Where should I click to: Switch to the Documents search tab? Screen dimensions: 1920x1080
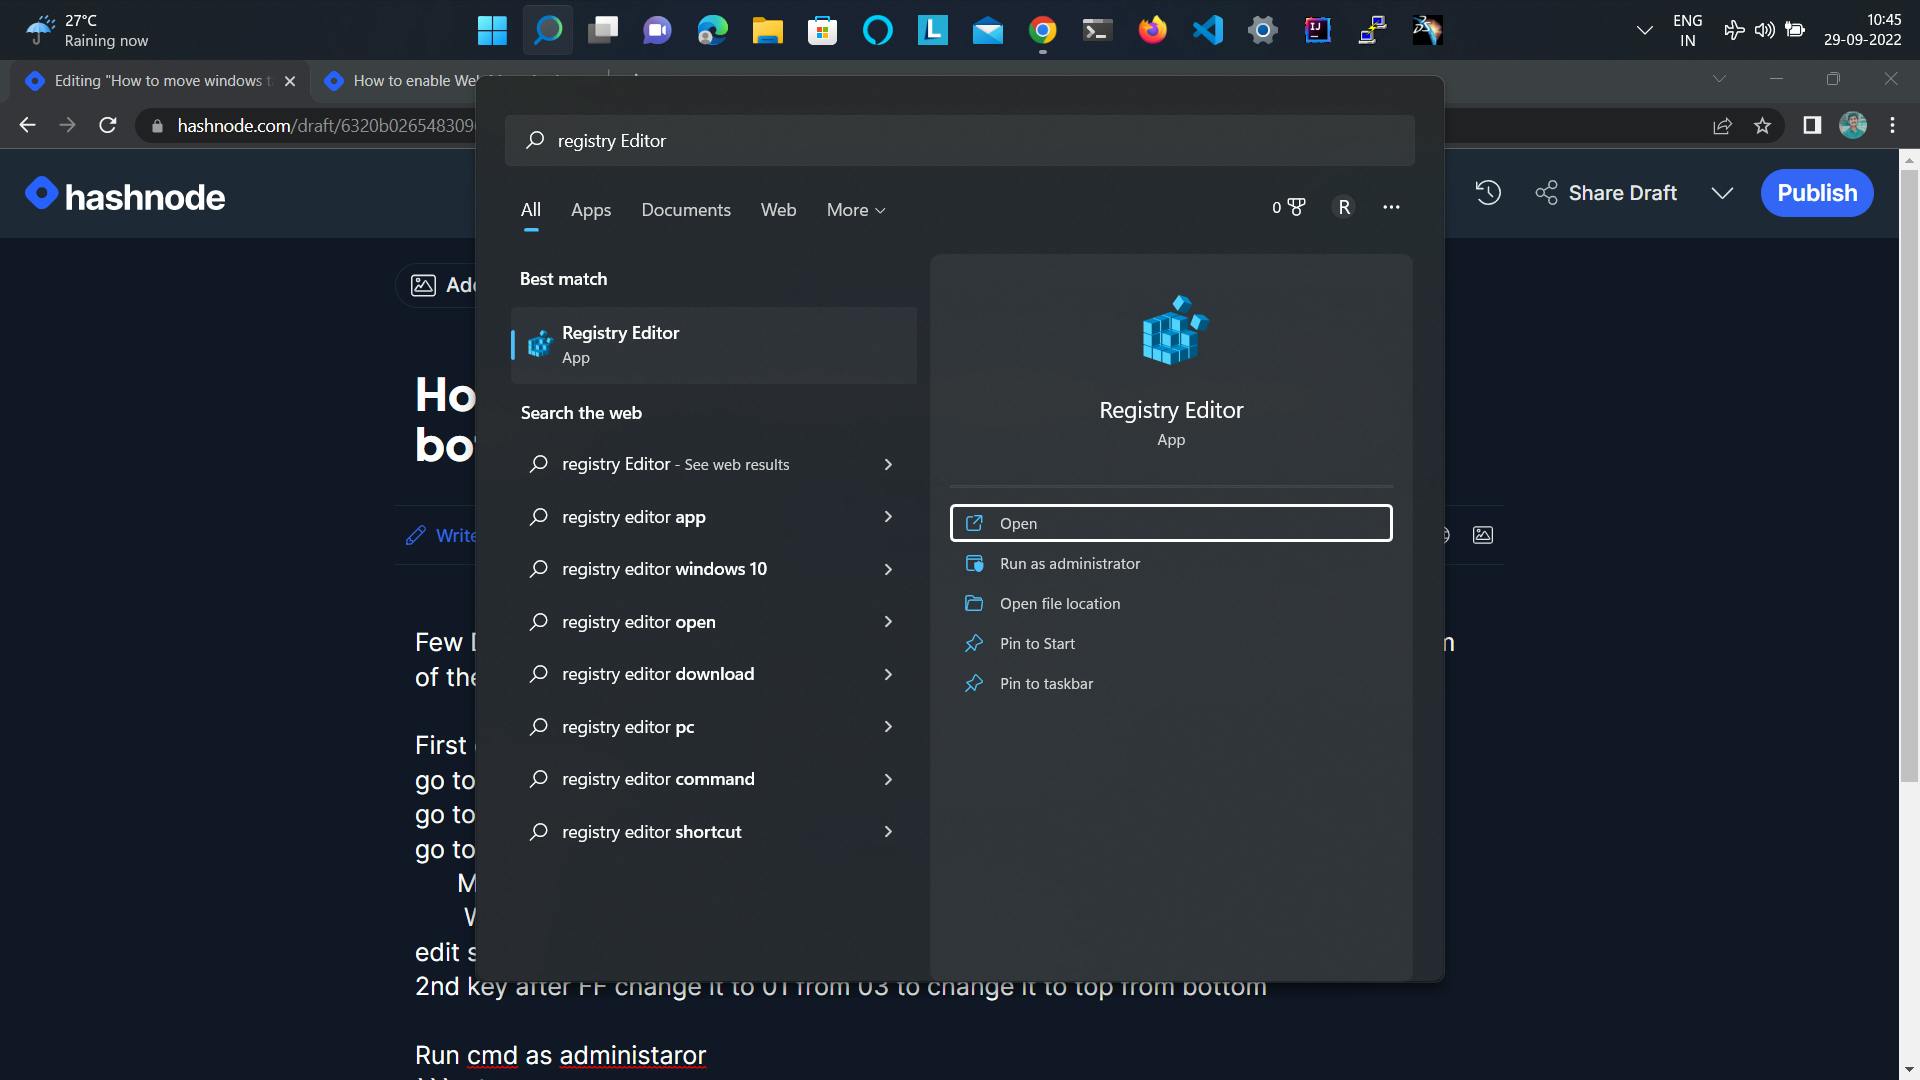[x=686, y=208]
